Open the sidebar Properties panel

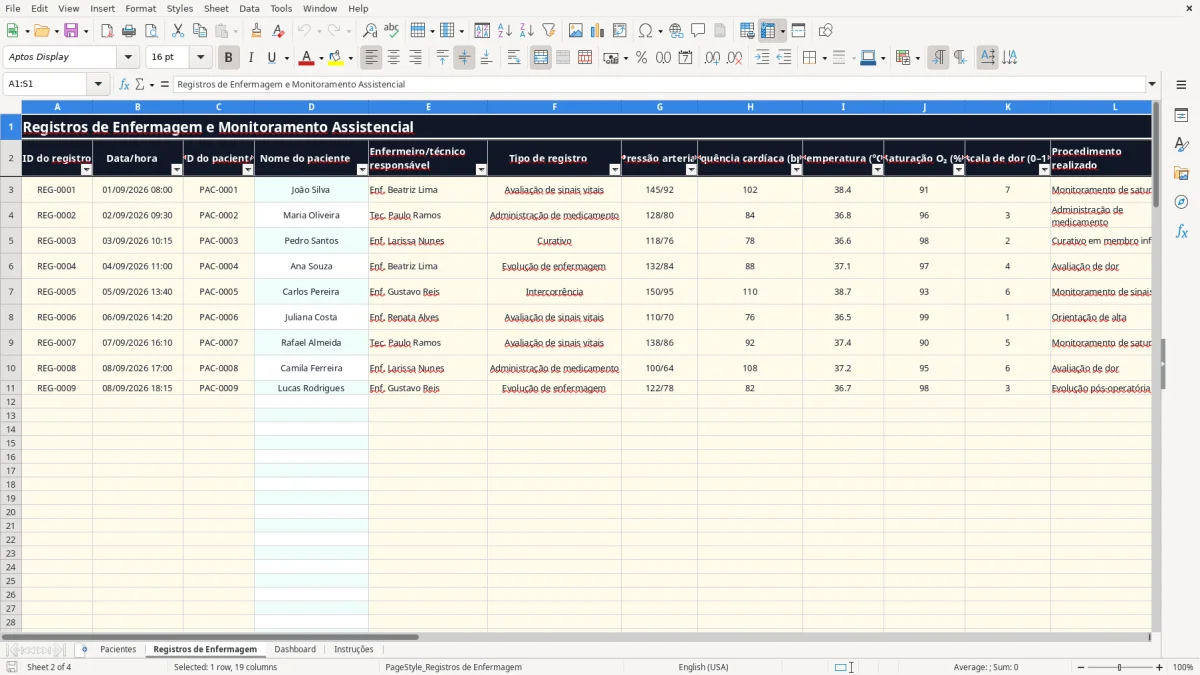[1181, 116]
